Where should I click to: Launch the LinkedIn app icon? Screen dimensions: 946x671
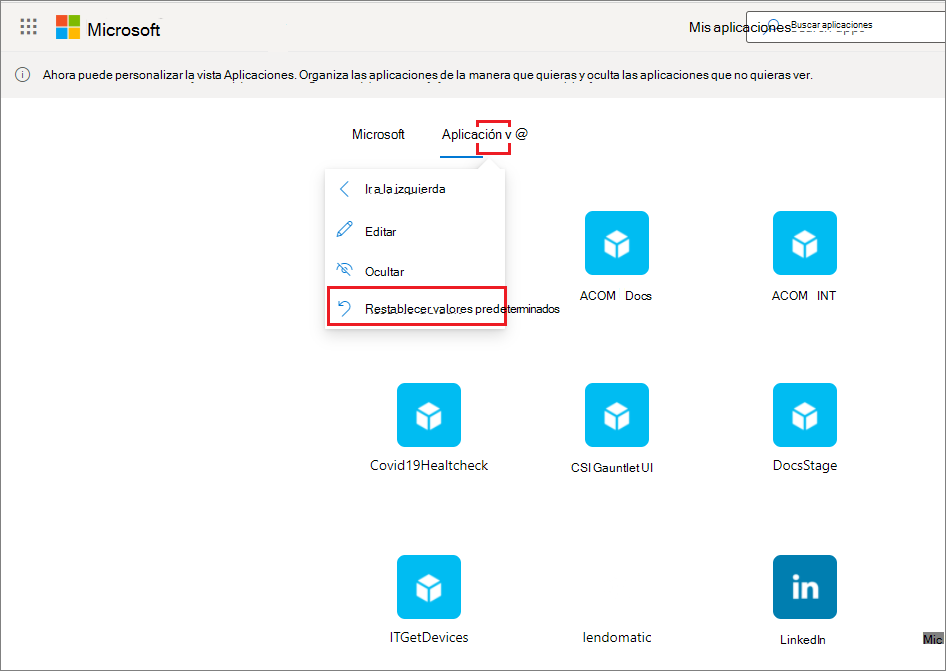pos(805,587)
